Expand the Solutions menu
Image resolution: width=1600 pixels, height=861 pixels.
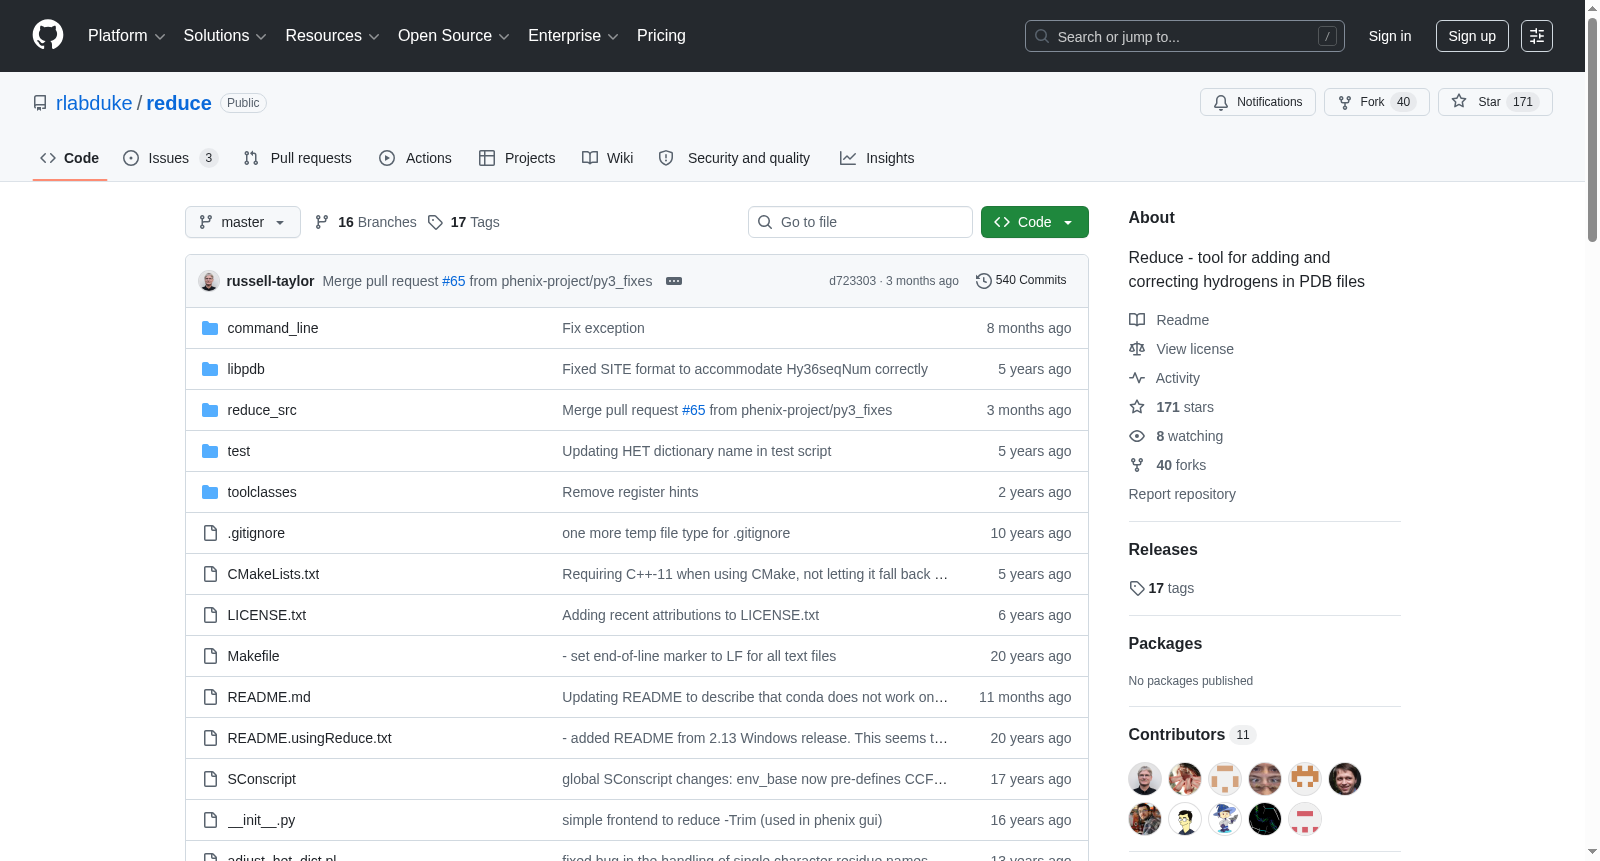(225, 36)
